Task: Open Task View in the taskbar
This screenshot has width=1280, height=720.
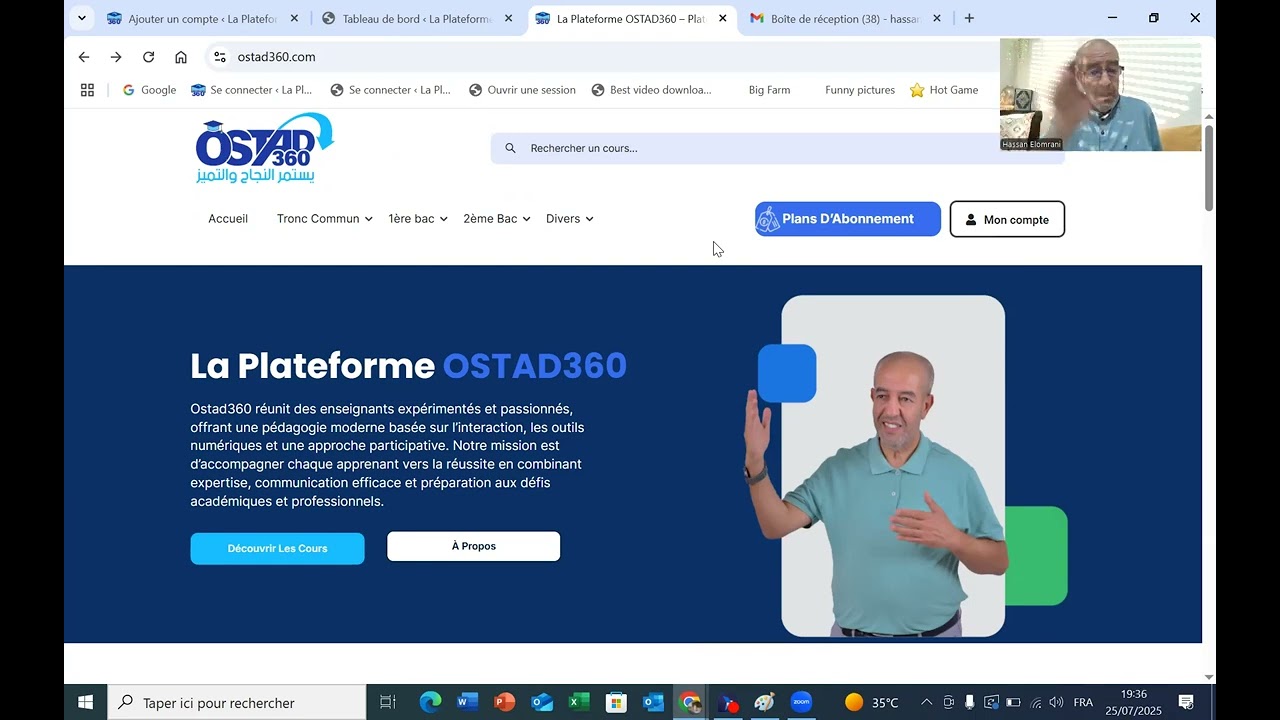Action: 388,702
